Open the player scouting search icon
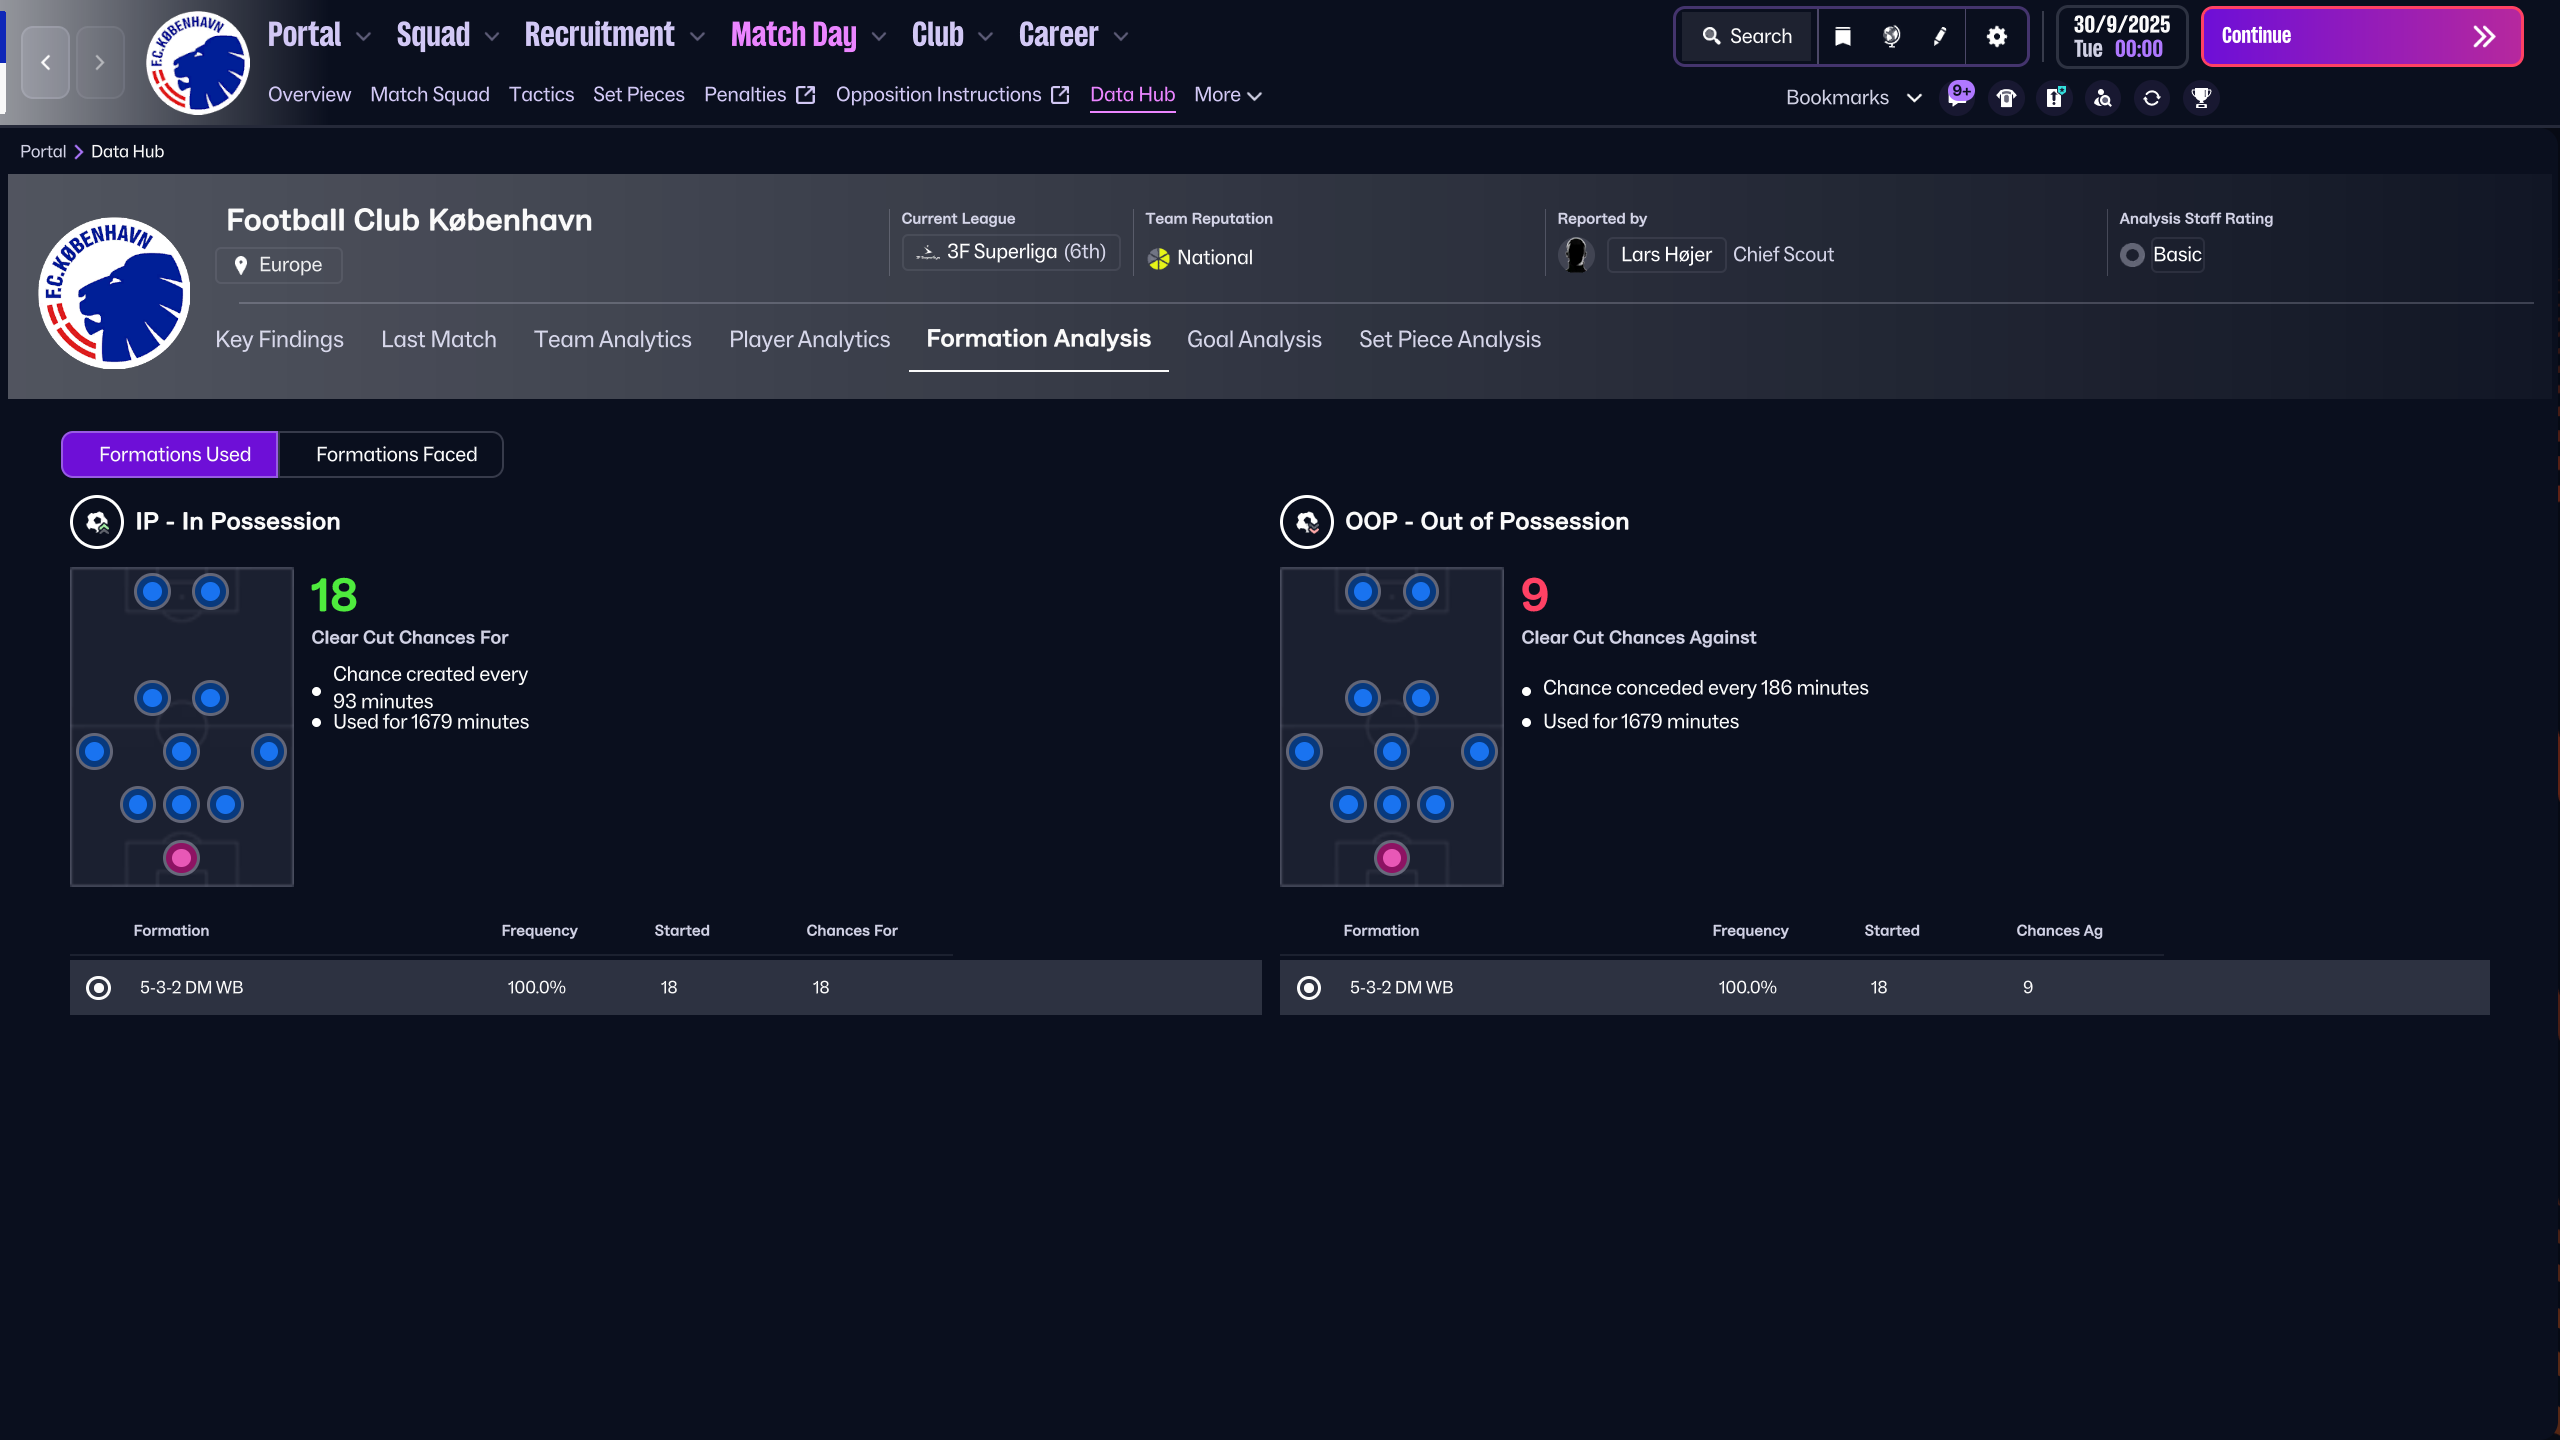2560x1440 pixels. click(2103, 98)
